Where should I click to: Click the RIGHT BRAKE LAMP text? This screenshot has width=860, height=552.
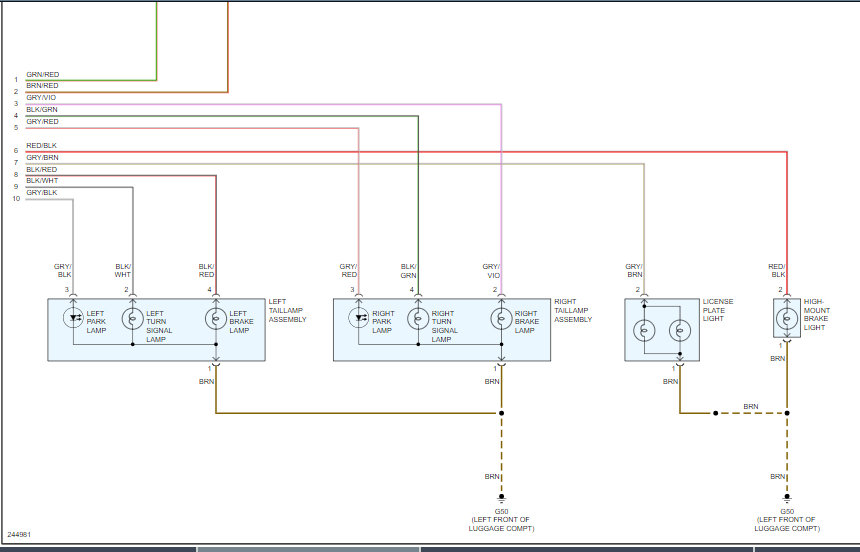click(527, 322)
